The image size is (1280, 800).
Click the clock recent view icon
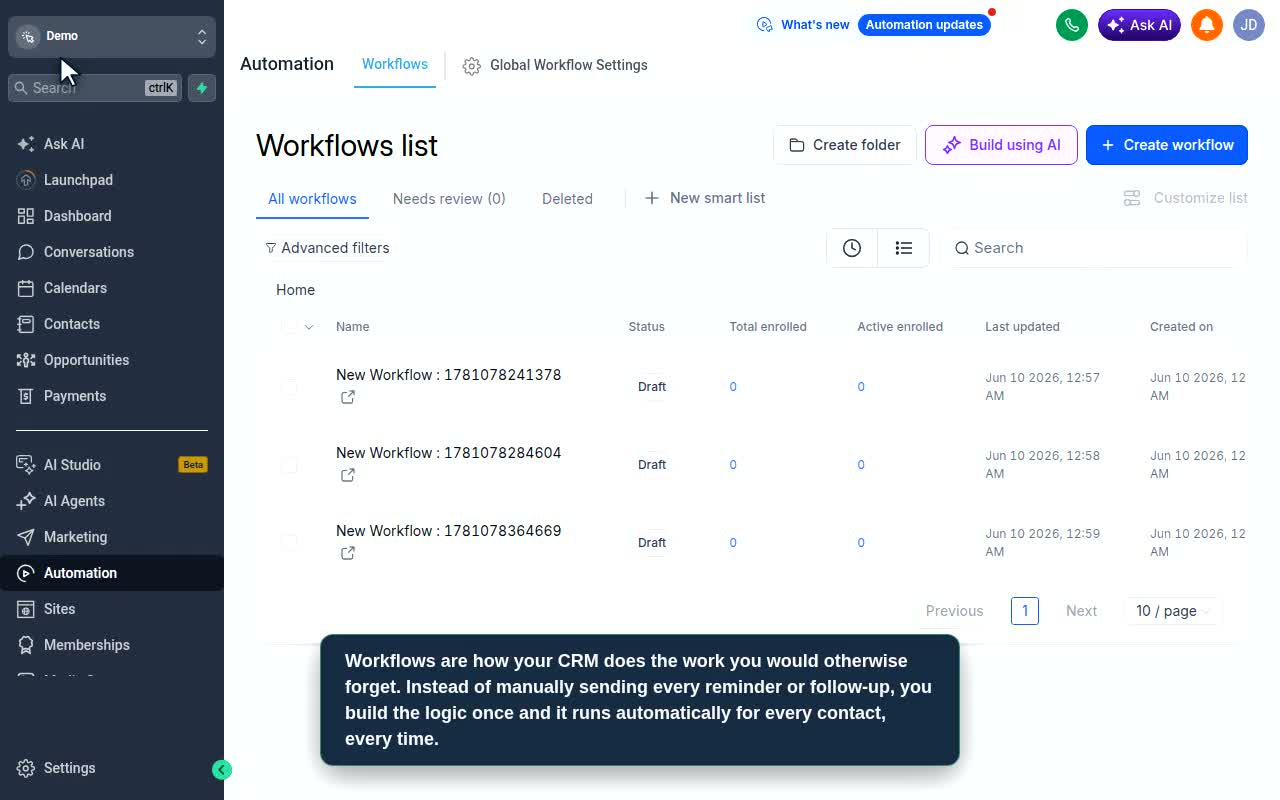pyautogui.click(x=852, y=248)
